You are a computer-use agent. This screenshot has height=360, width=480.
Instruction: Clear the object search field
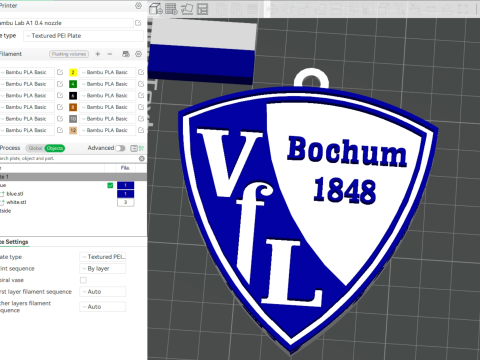click(142, 159)
